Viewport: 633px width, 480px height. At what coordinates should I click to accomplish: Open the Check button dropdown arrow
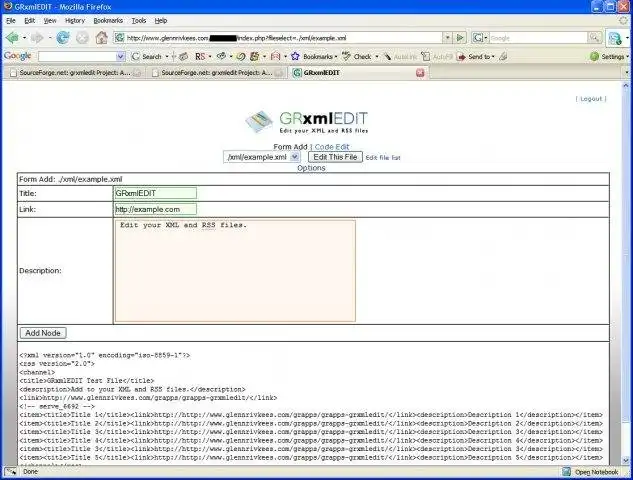[x=377, y=57]
